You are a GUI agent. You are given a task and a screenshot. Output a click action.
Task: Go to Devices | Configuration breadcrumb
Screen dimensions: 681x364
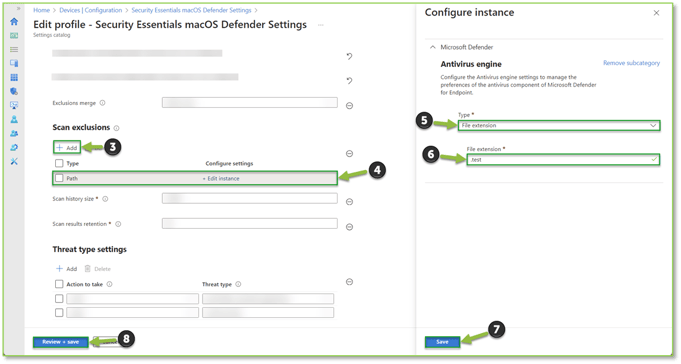pos(91,10)
